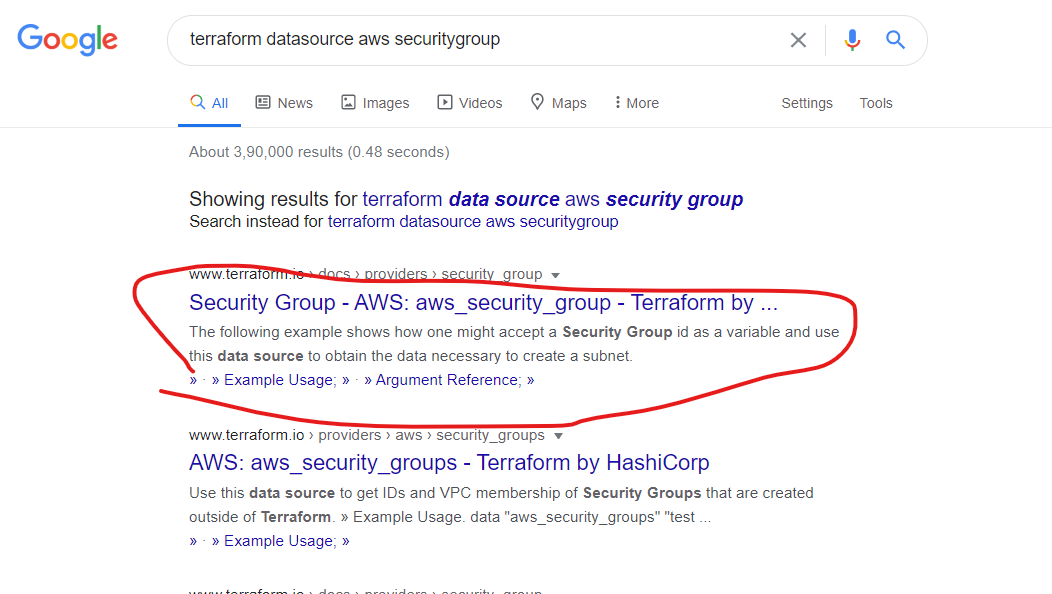The width and height of the screenshot is (1052, 594).
Task: Open the aws_security_group Terraform result
Action: point(483,303)
